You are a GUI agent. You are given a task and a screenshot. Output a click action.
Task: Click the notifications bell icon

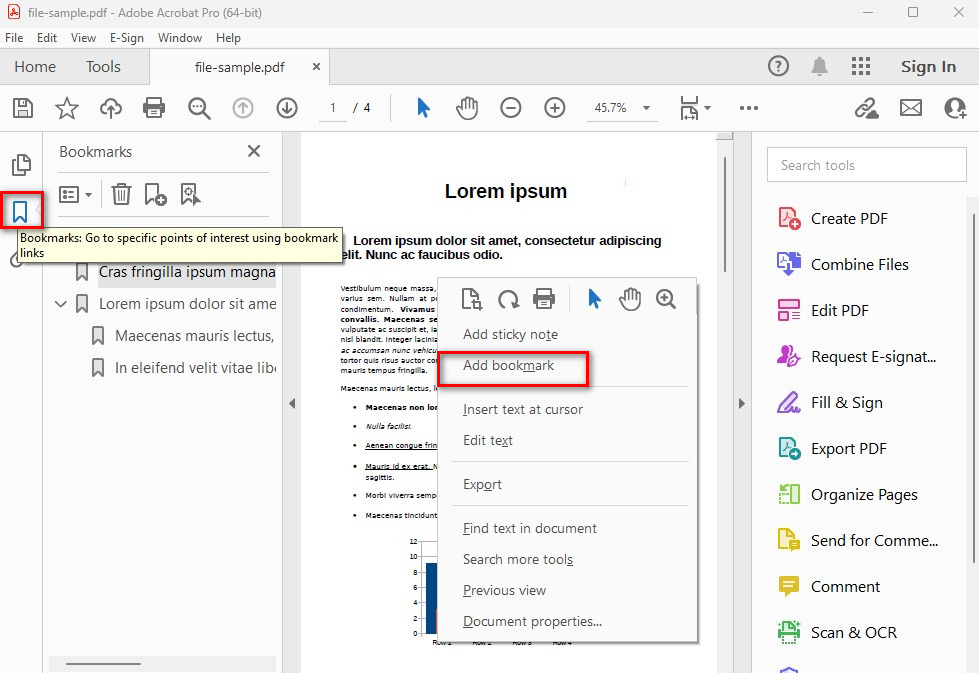point(819,67)
